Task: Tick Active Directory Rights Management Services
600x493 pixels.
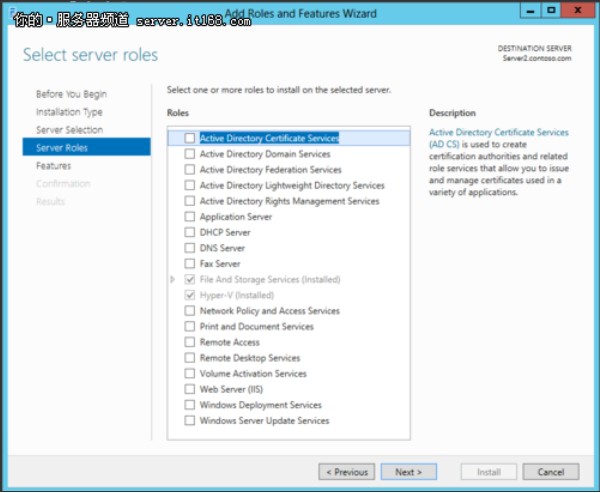Action: [x=189, y=201]
